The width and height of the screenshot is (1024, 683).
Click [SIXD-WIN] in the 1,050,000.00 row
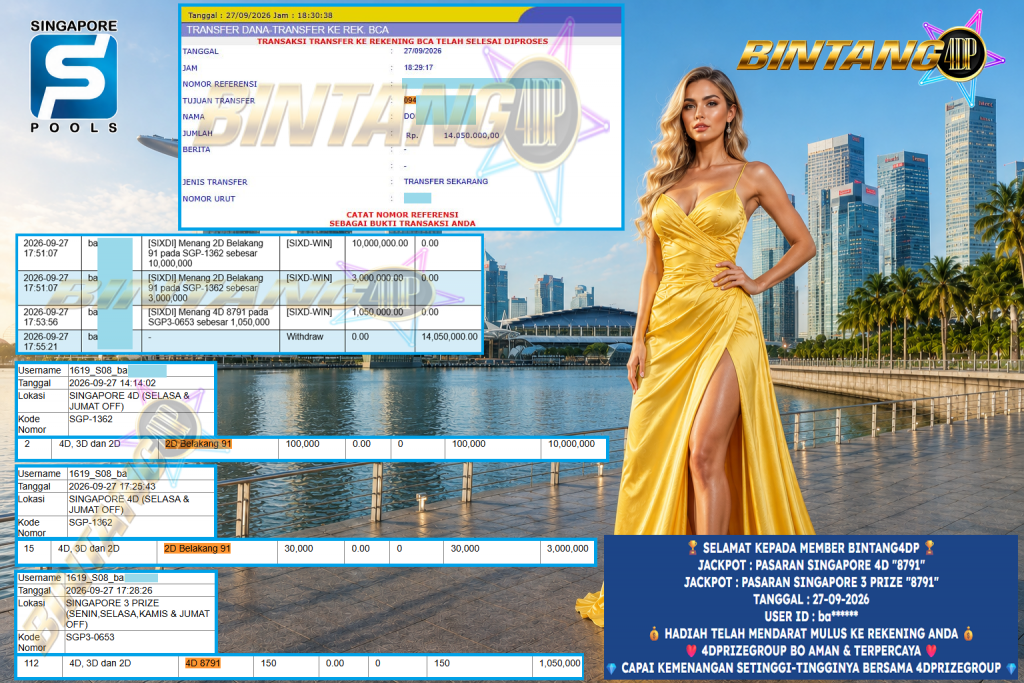(309, 312)
